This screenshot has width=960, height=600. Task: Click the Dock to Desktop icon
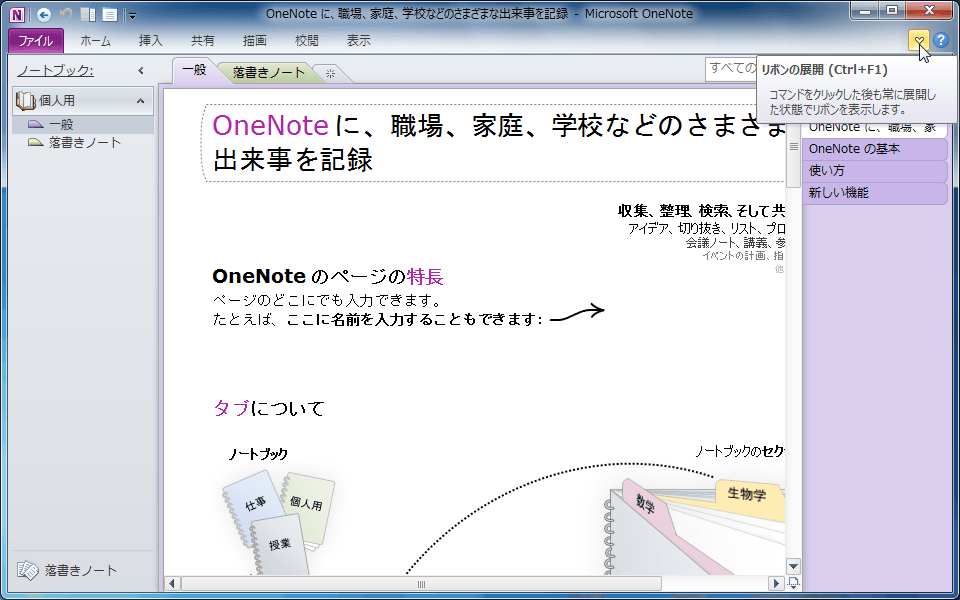pyautogui.click(x=88, y=15)
